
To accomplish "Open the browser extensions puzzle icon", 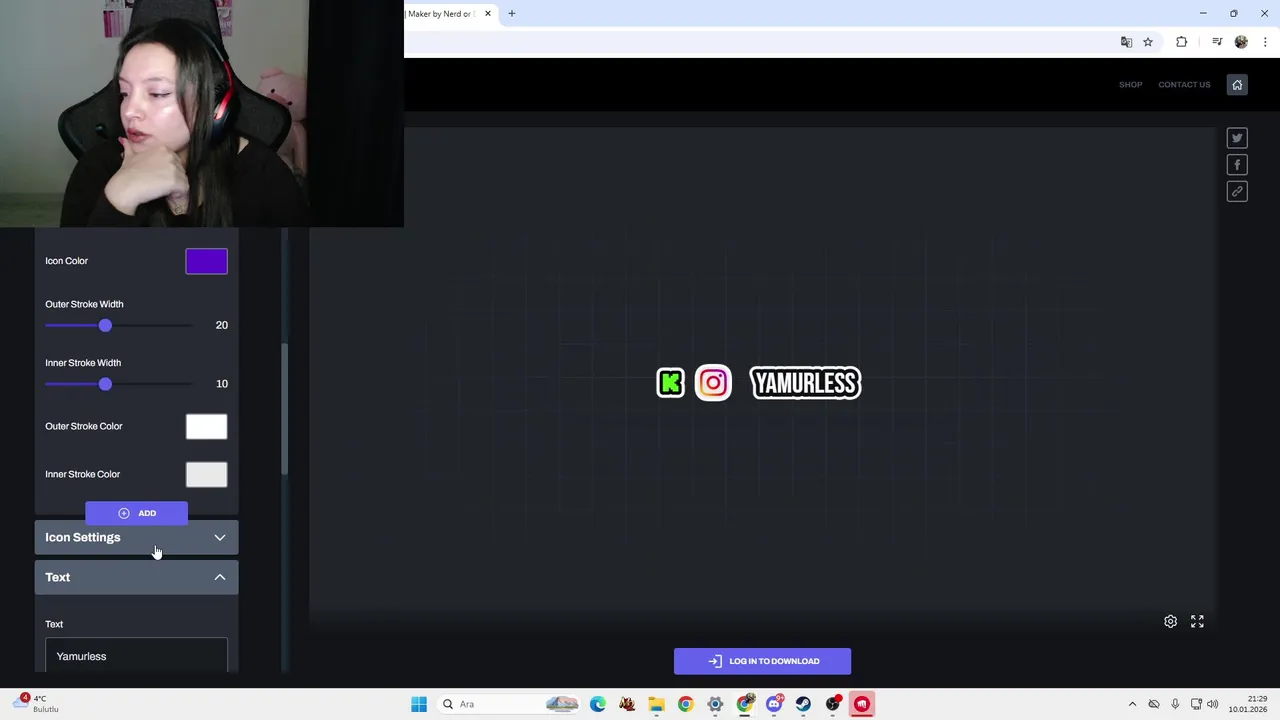I will coord(1181,42).
